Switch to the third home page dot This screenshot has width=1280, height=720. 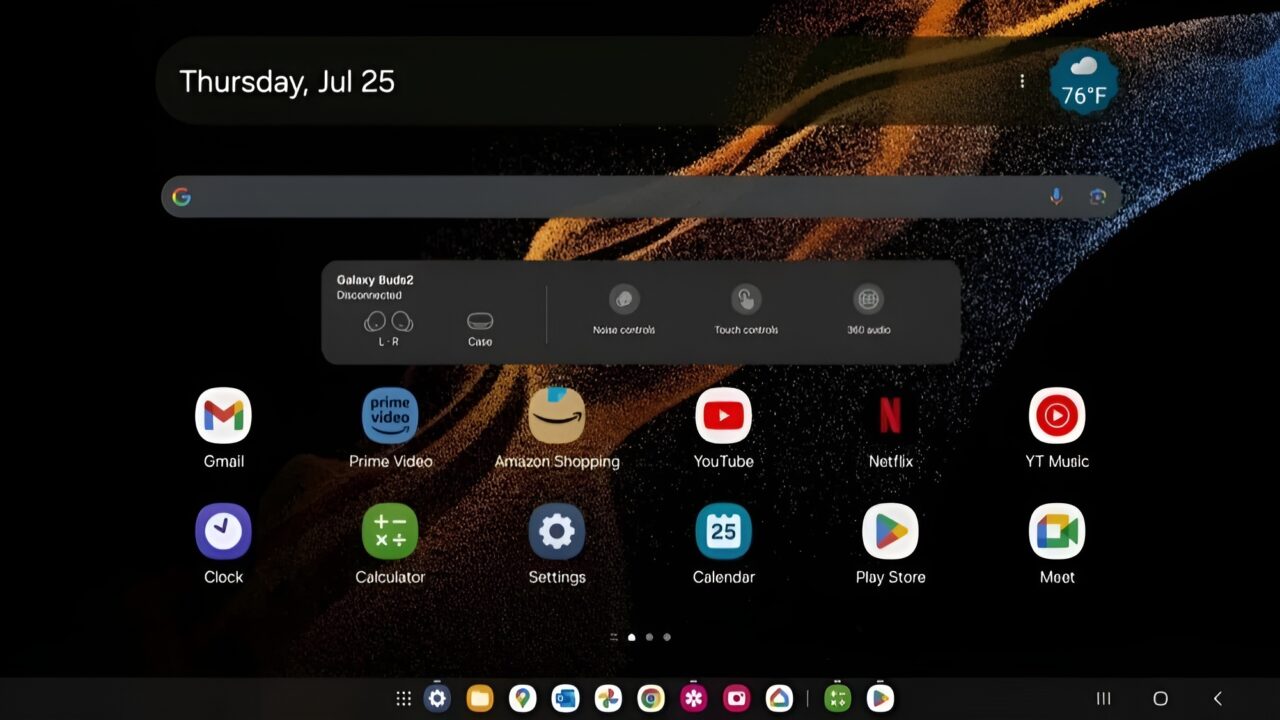pos(649,637)
